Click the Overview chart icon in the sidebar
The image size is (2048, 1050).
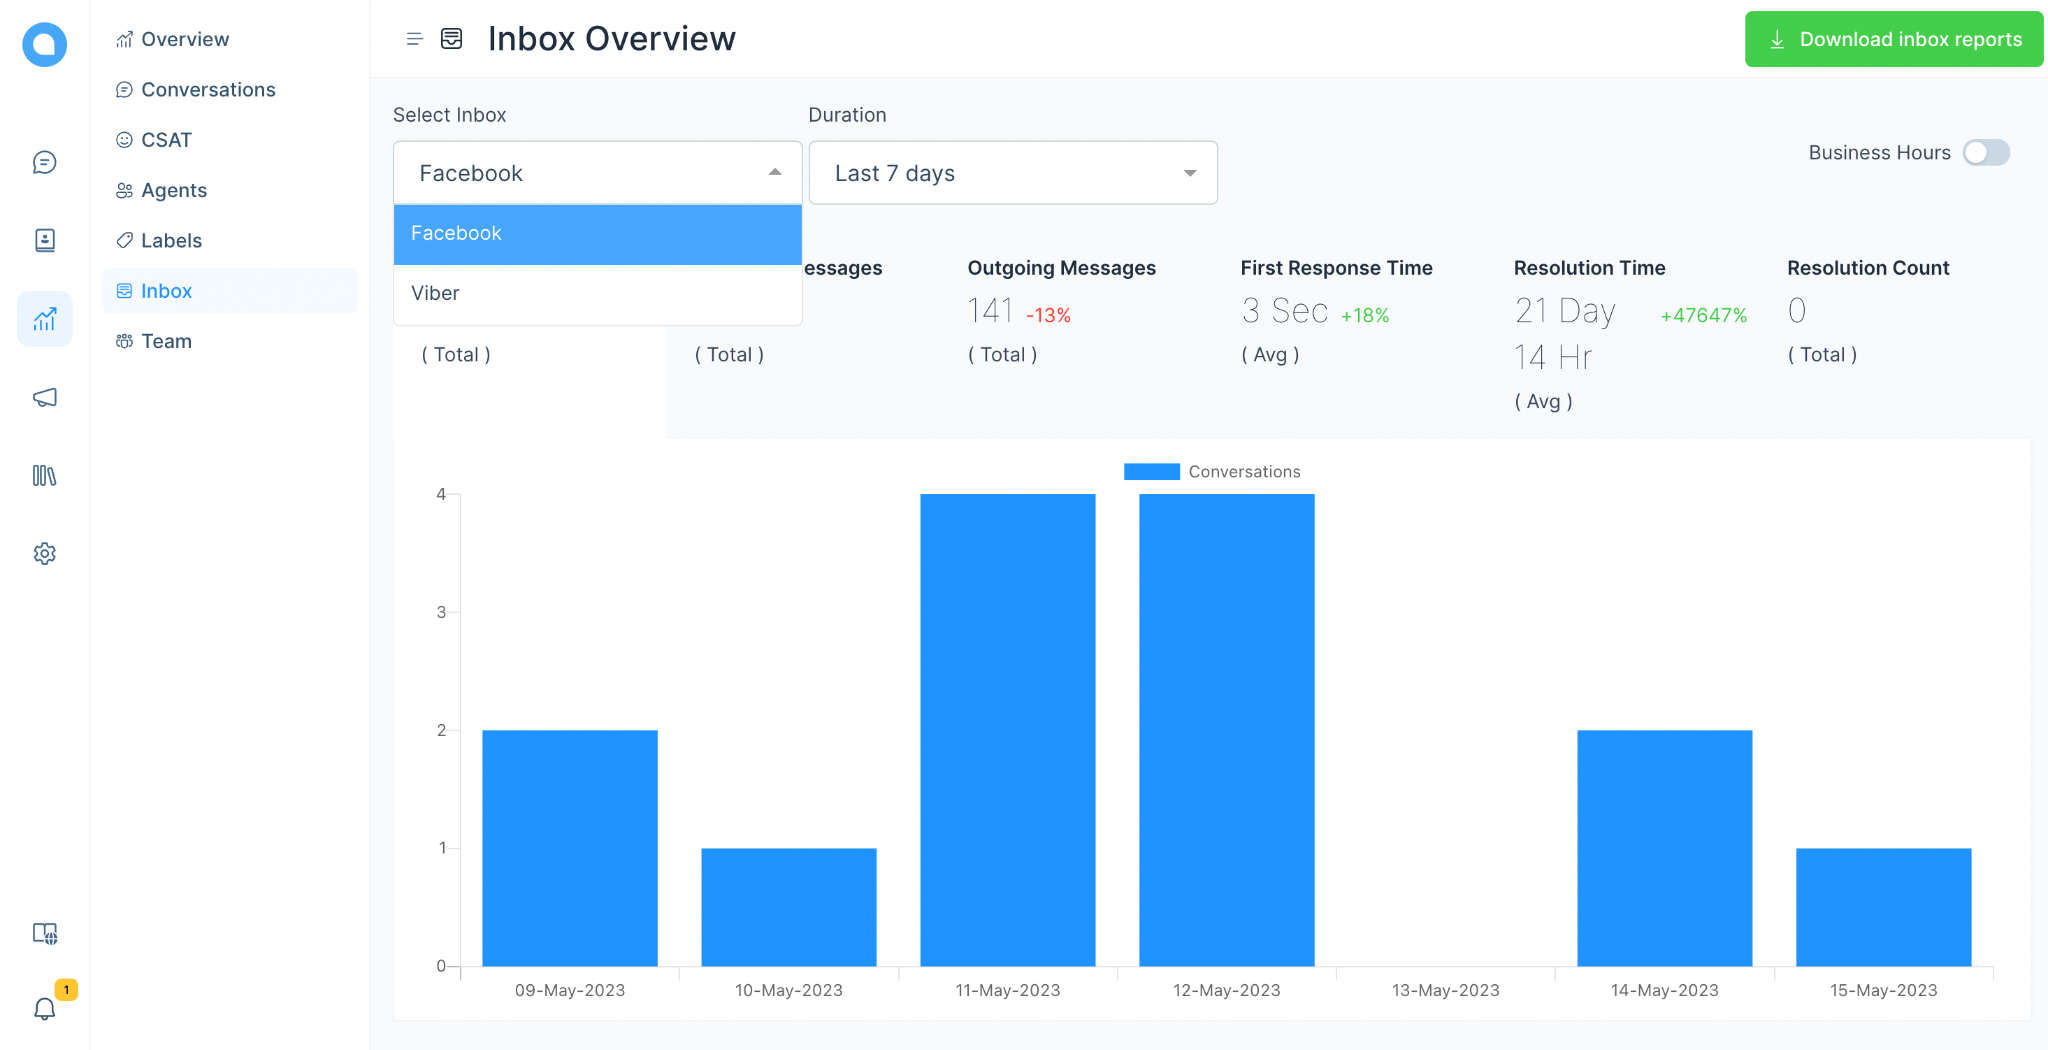click(124, 39)
